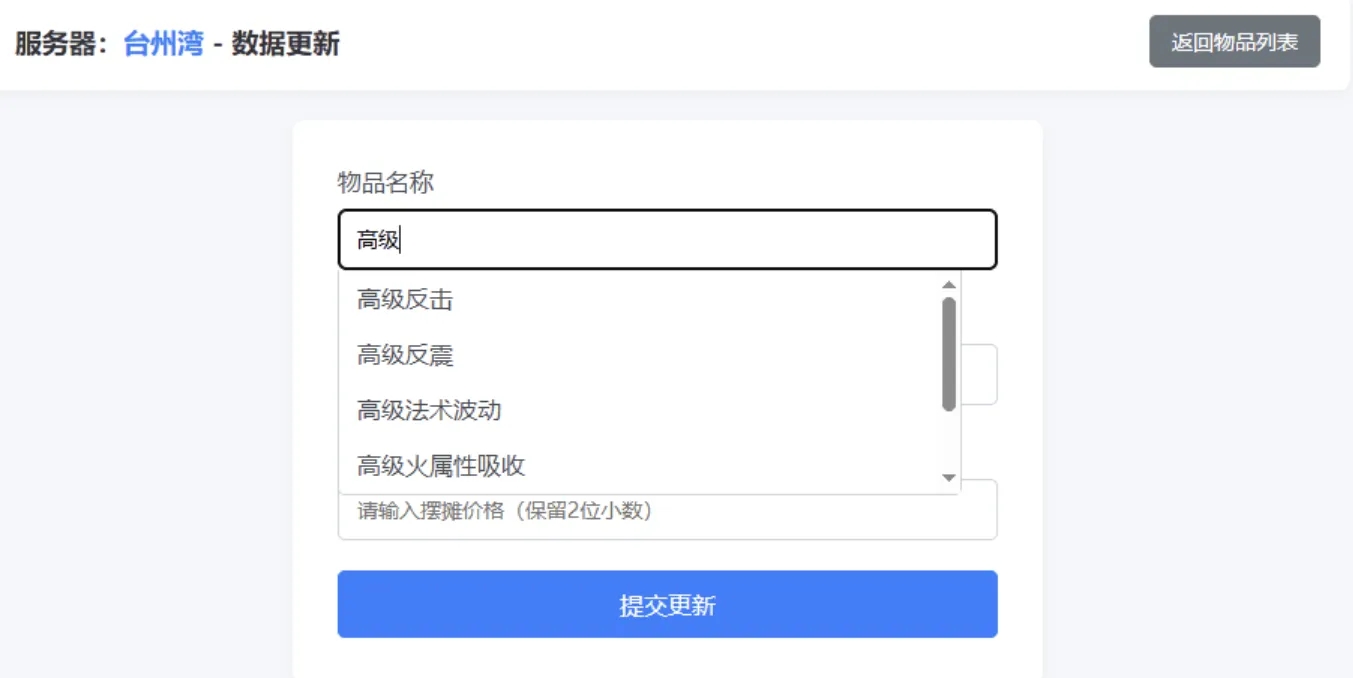Select the text 高级 in the name box
This screenshot has width=1353, height=678.
pos(374,237)
